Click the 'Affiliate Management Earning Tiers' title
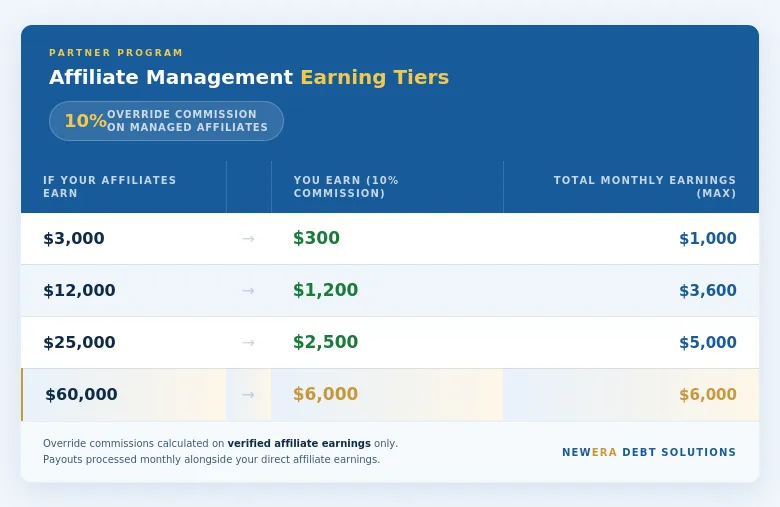 point(249,77)
